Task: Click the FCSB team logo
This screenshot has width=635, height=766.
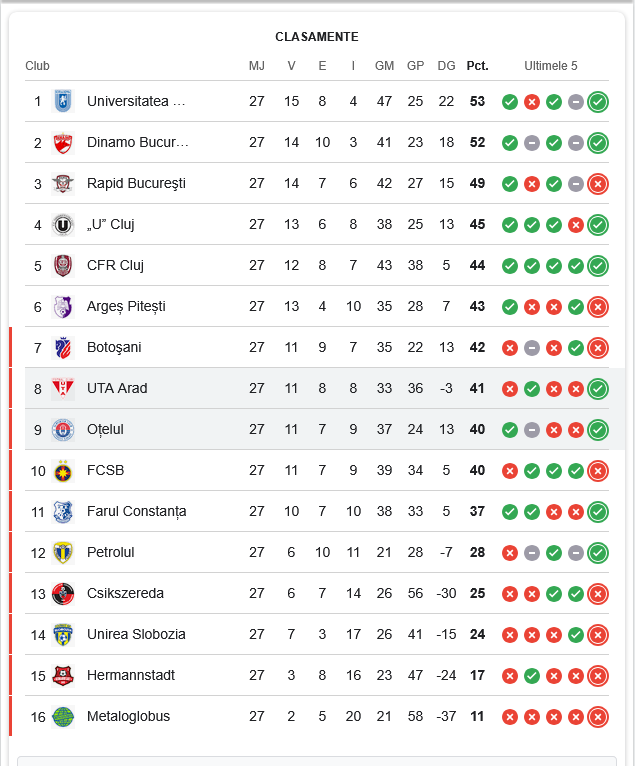Action: coord(63,470)
